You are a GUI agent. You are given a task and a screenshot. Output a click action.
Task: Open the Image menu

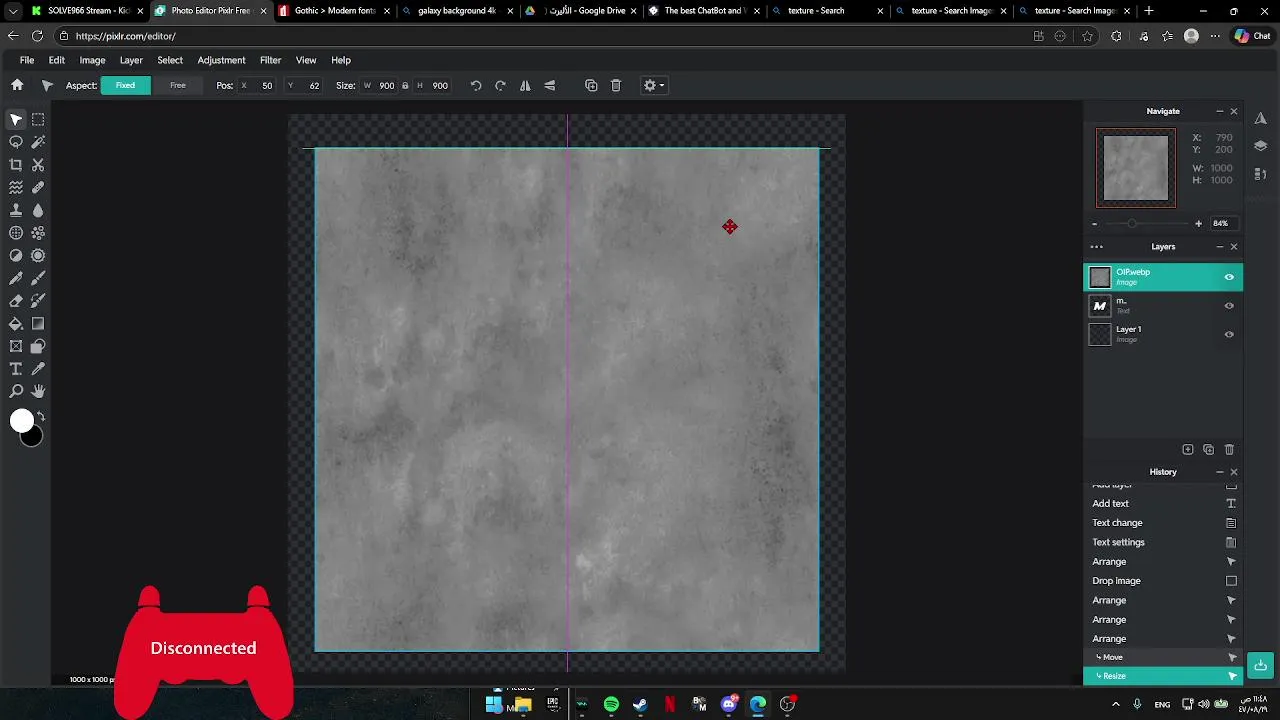(x=92, y=60)
